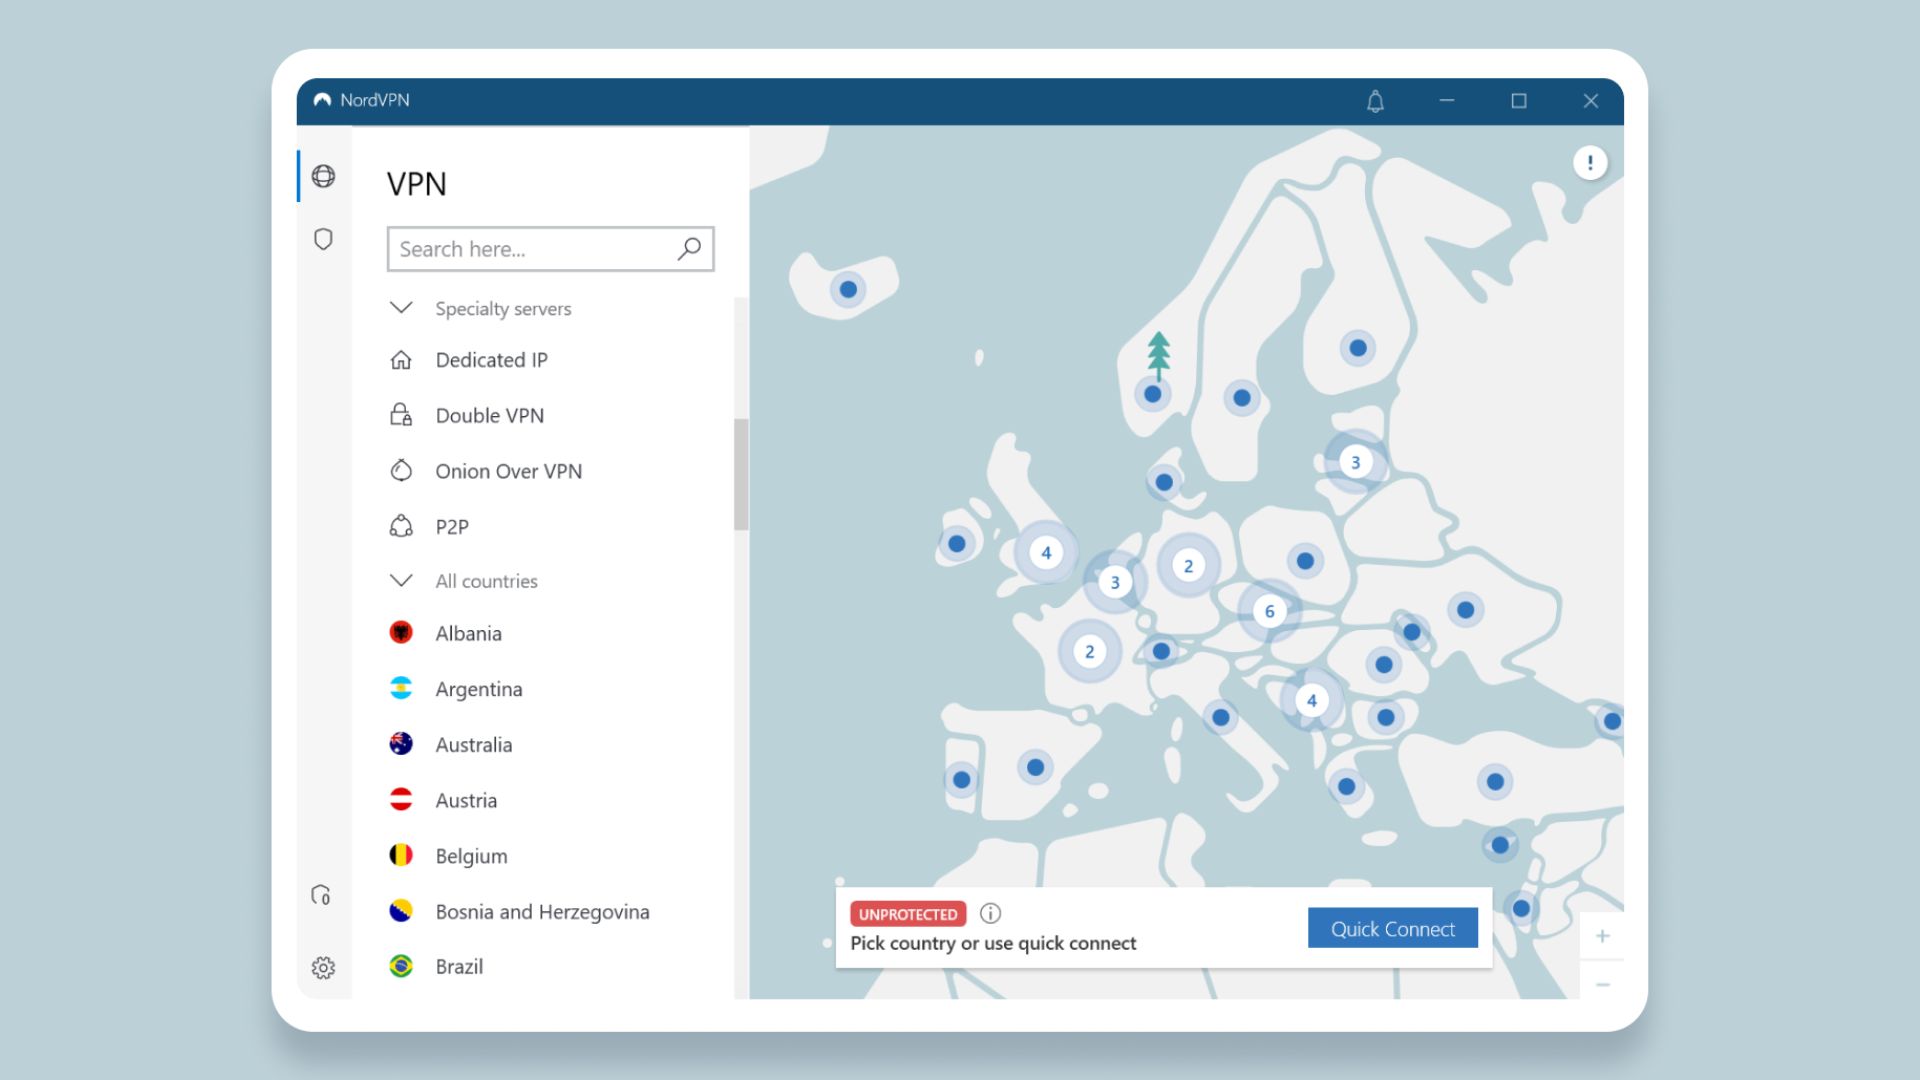Select the VPN globe icon in sidebar
1920x1080 pixels.
click(323, 176)
